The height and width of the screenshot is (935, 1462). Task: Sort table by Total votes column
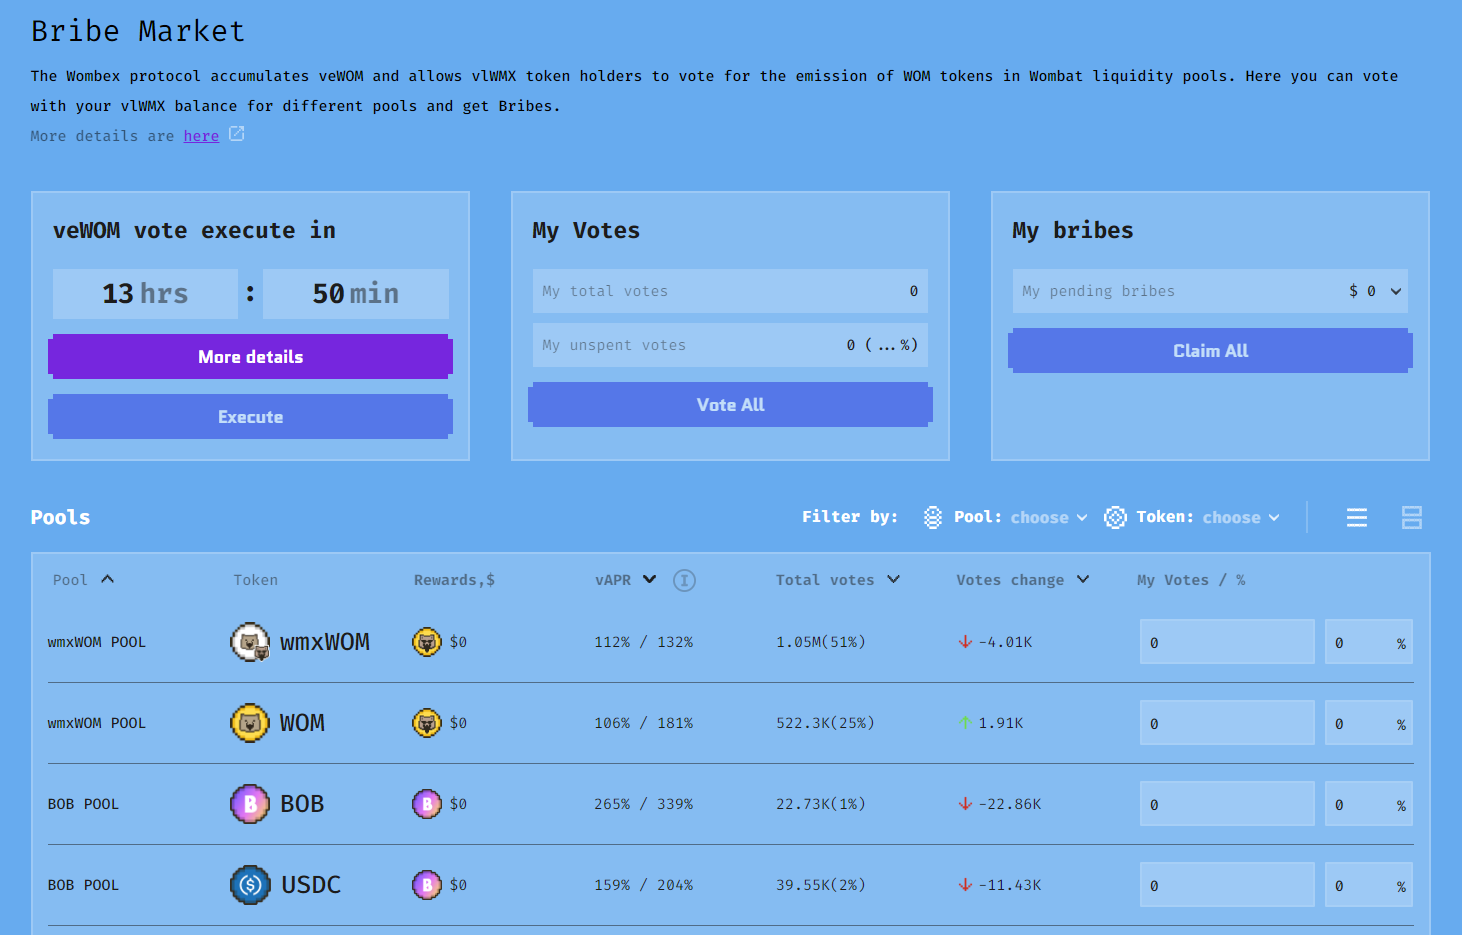838,580
